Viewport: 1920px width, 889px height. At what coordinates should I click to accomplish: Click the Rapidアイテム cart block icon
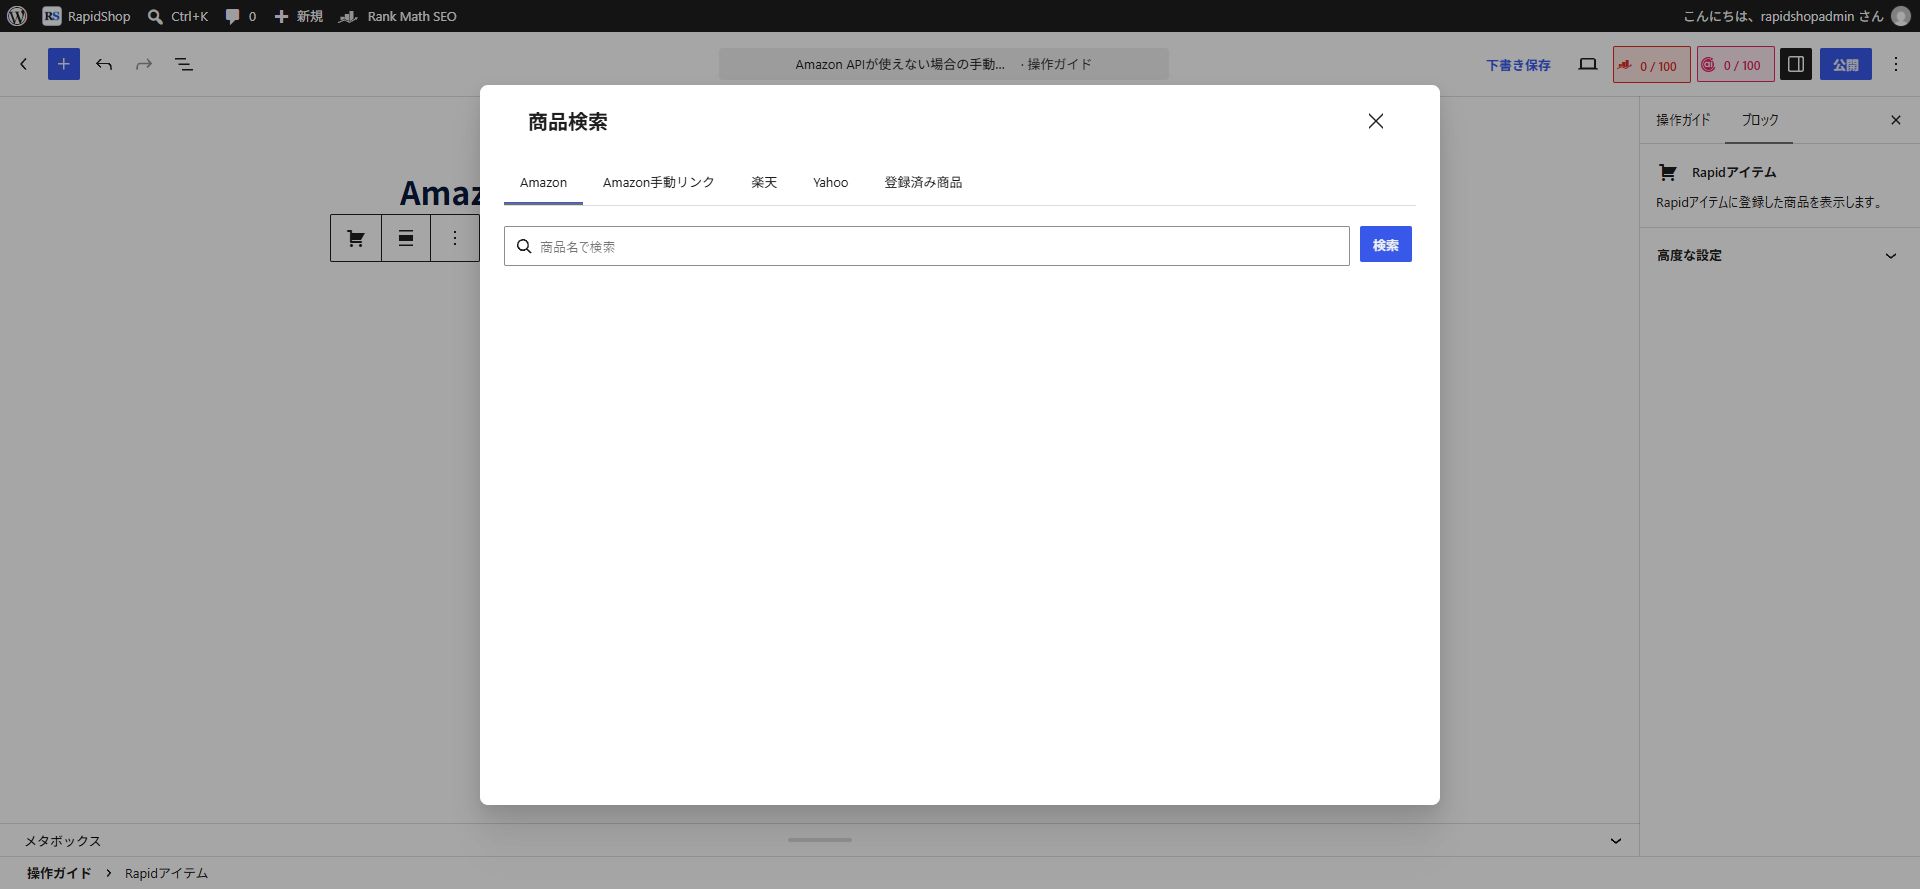356,238
